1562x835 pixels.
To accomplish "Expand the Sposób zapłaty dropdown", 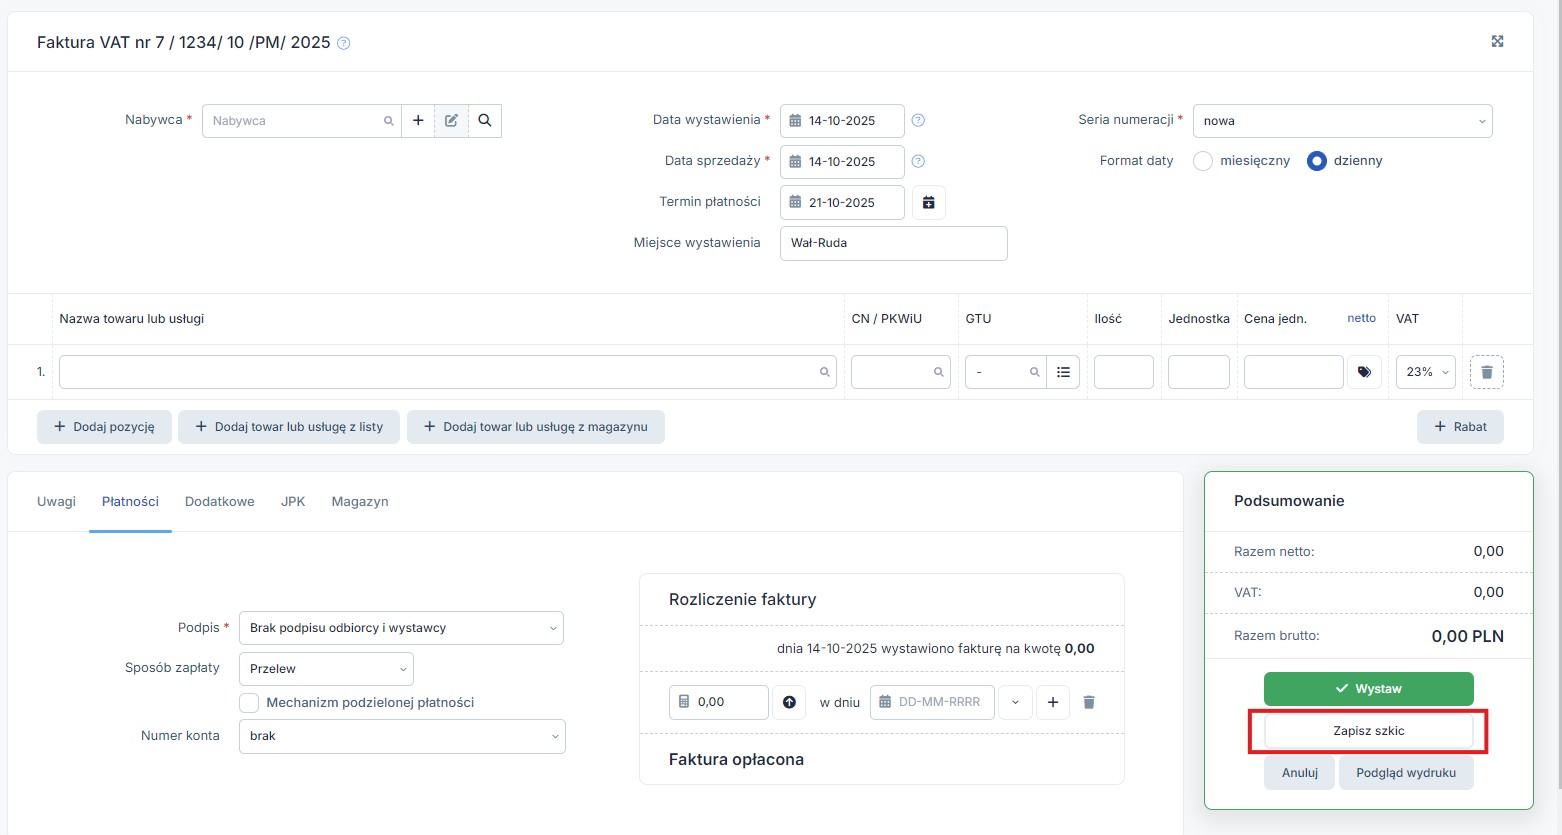I will [x=326, y=669].
